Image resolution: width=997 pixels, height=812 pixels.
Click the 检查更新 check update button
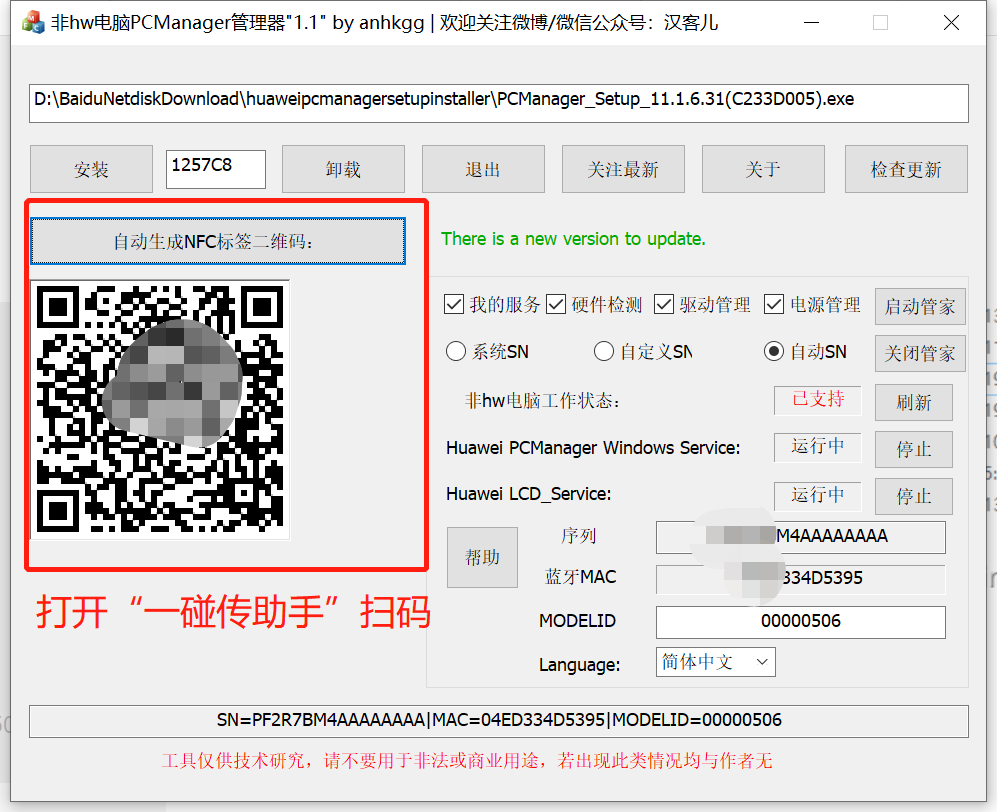(x=906, y=169)
